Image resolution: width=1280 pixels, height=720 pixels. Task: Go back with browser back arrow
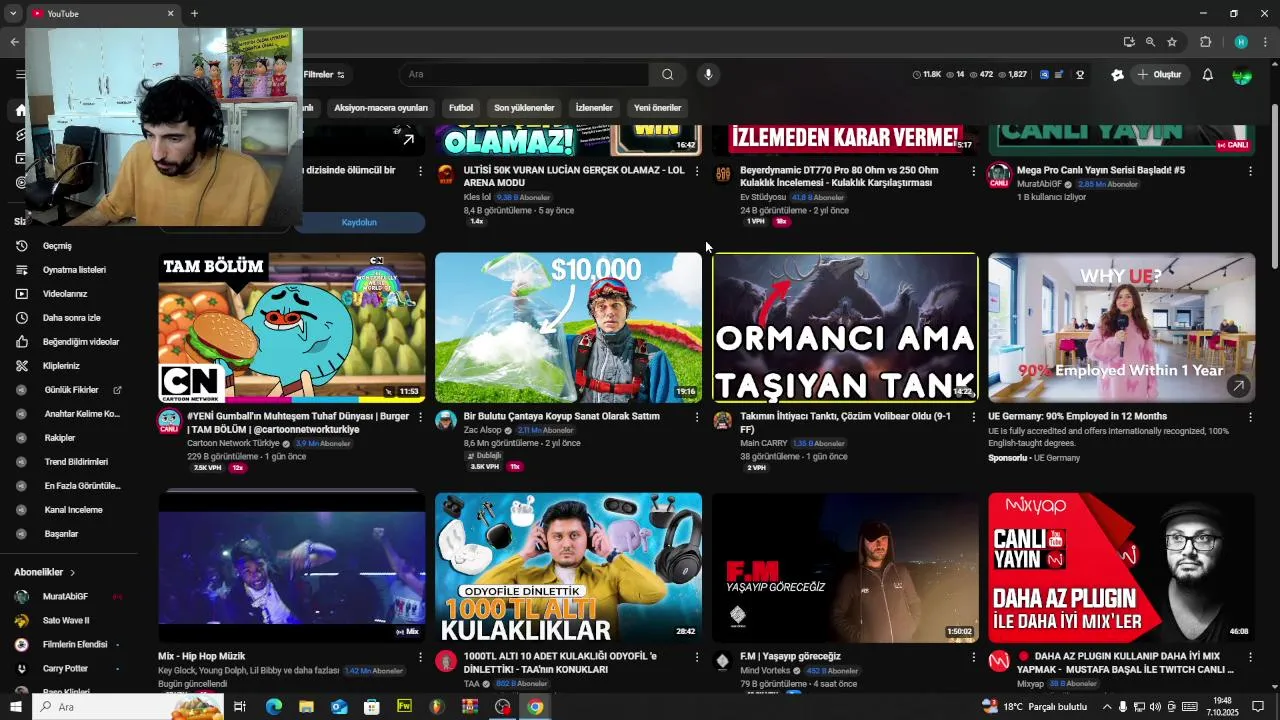(14, 42)
